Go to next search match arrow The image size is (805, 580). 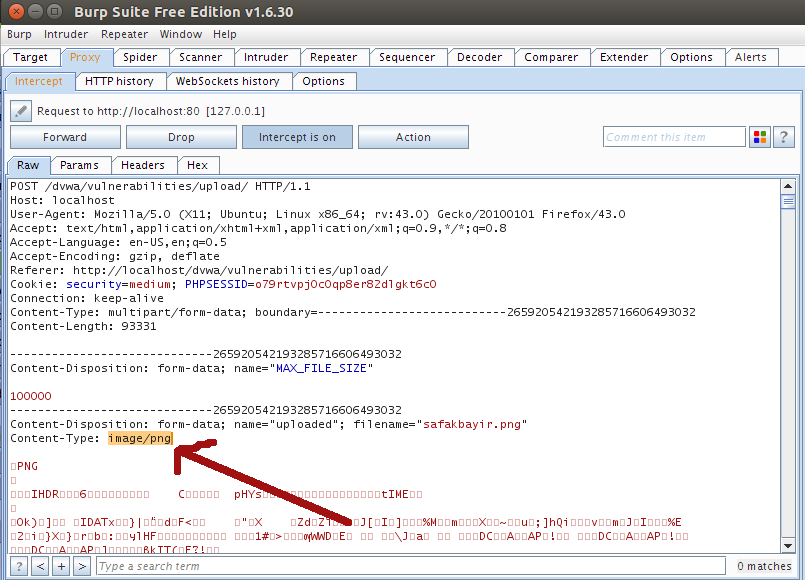pos(82,566)
